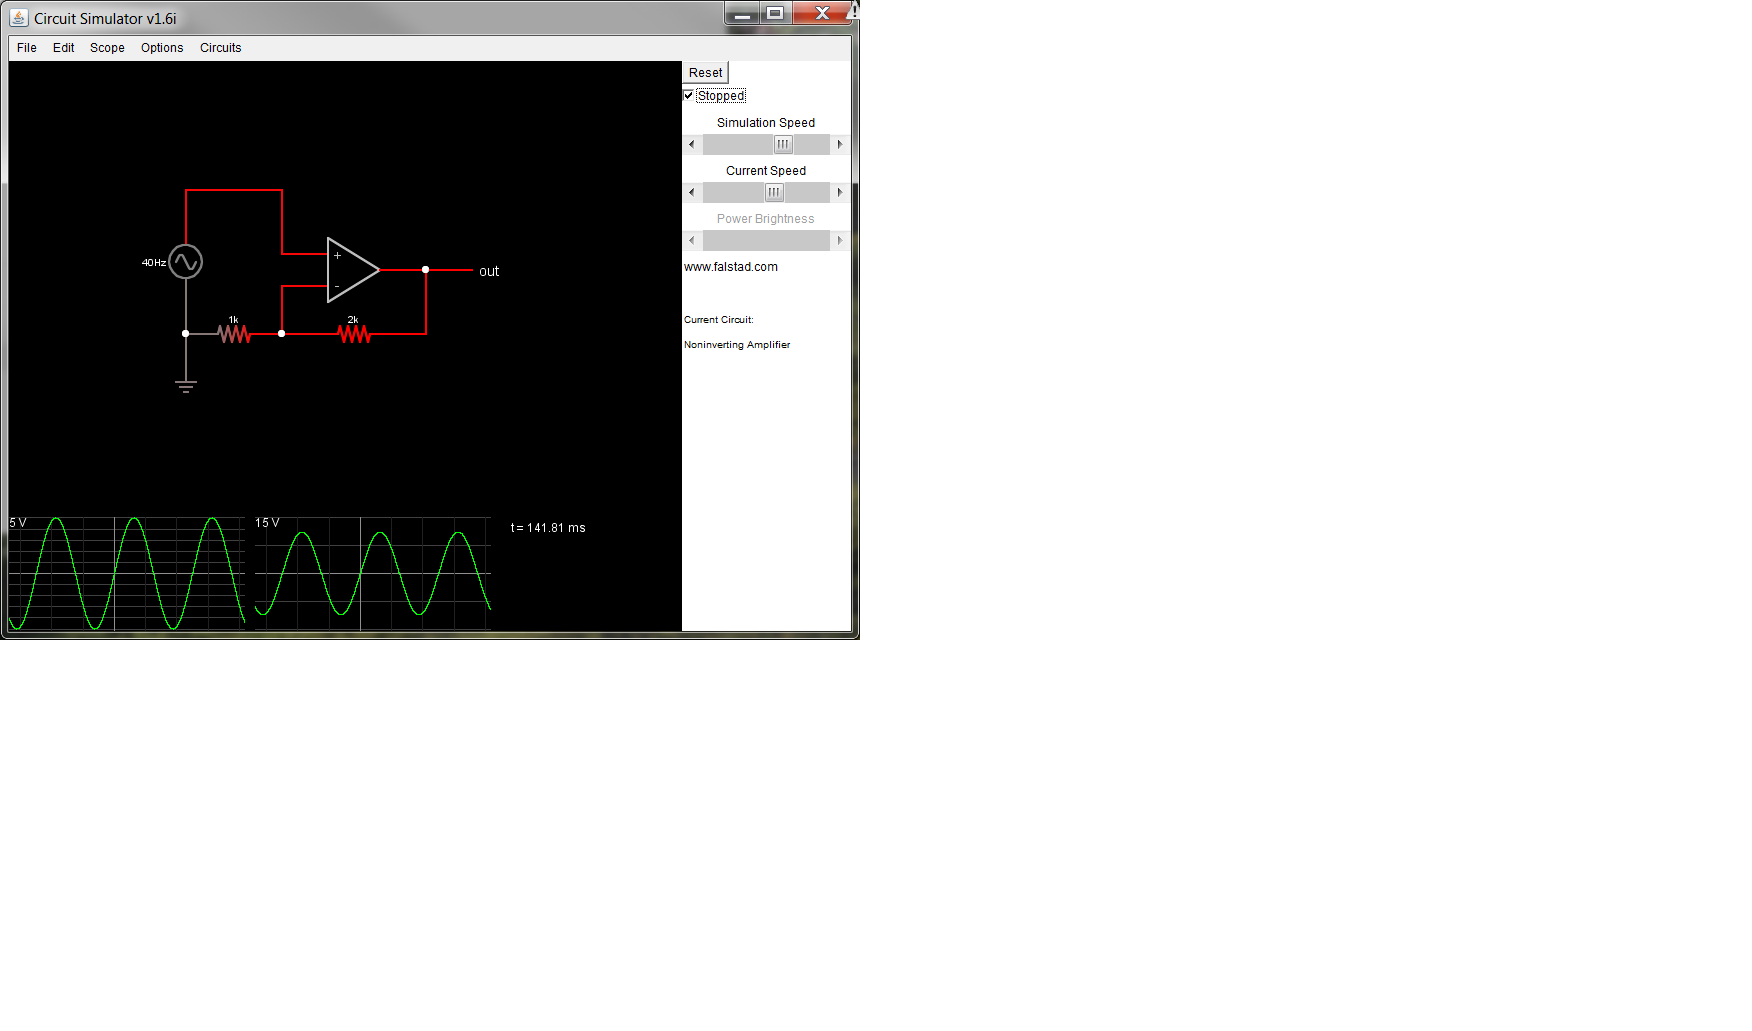Select the op-amp triangle in the circuit

(350, 270)
